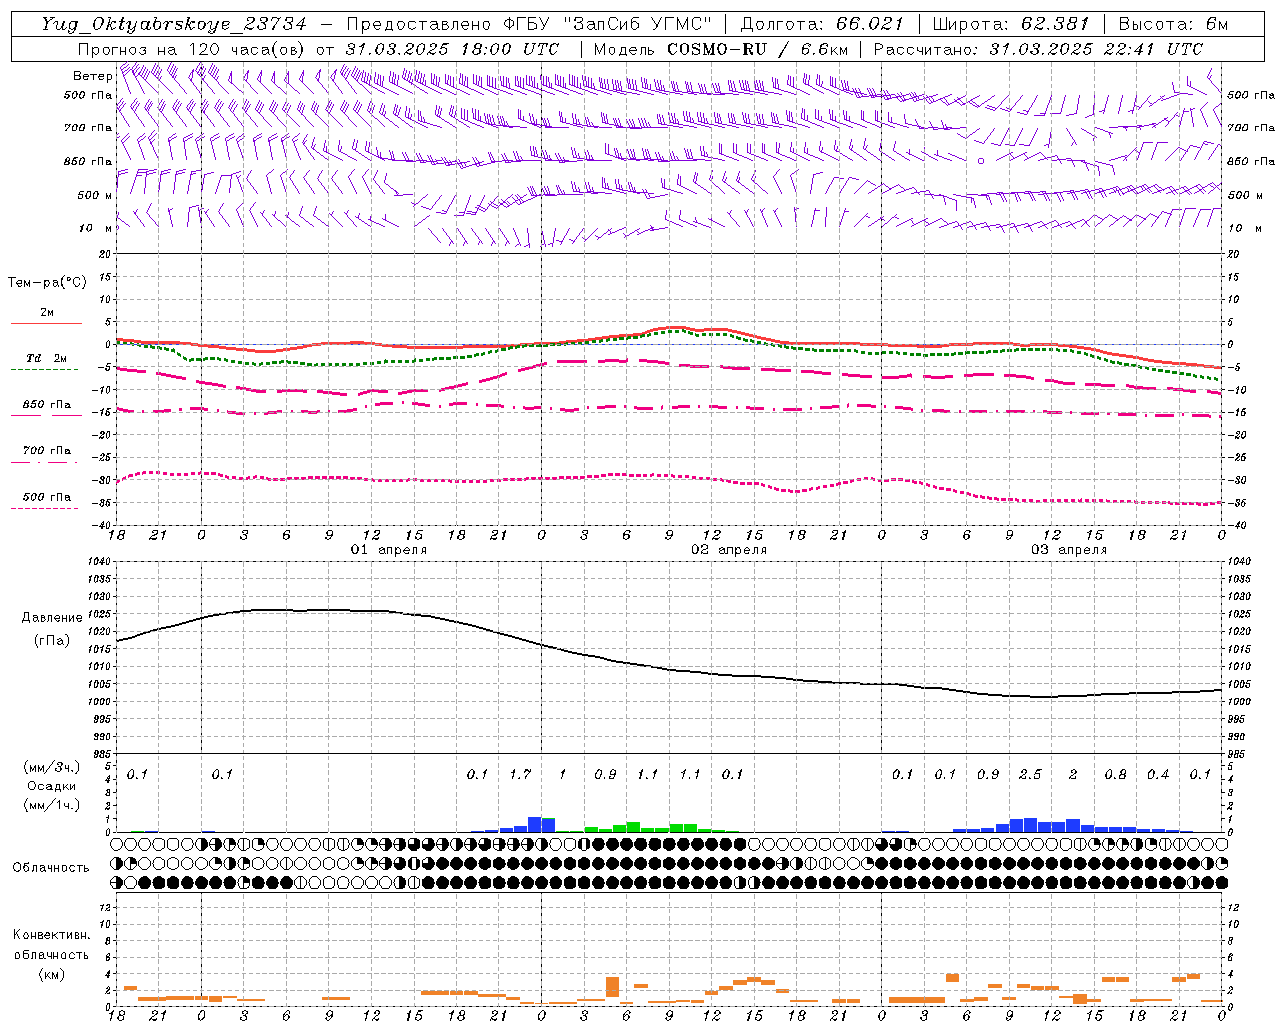The image size is (1280, 1024).
Task: Click the 1.7 precipitation amount value
Action: (x=520, y=775)
